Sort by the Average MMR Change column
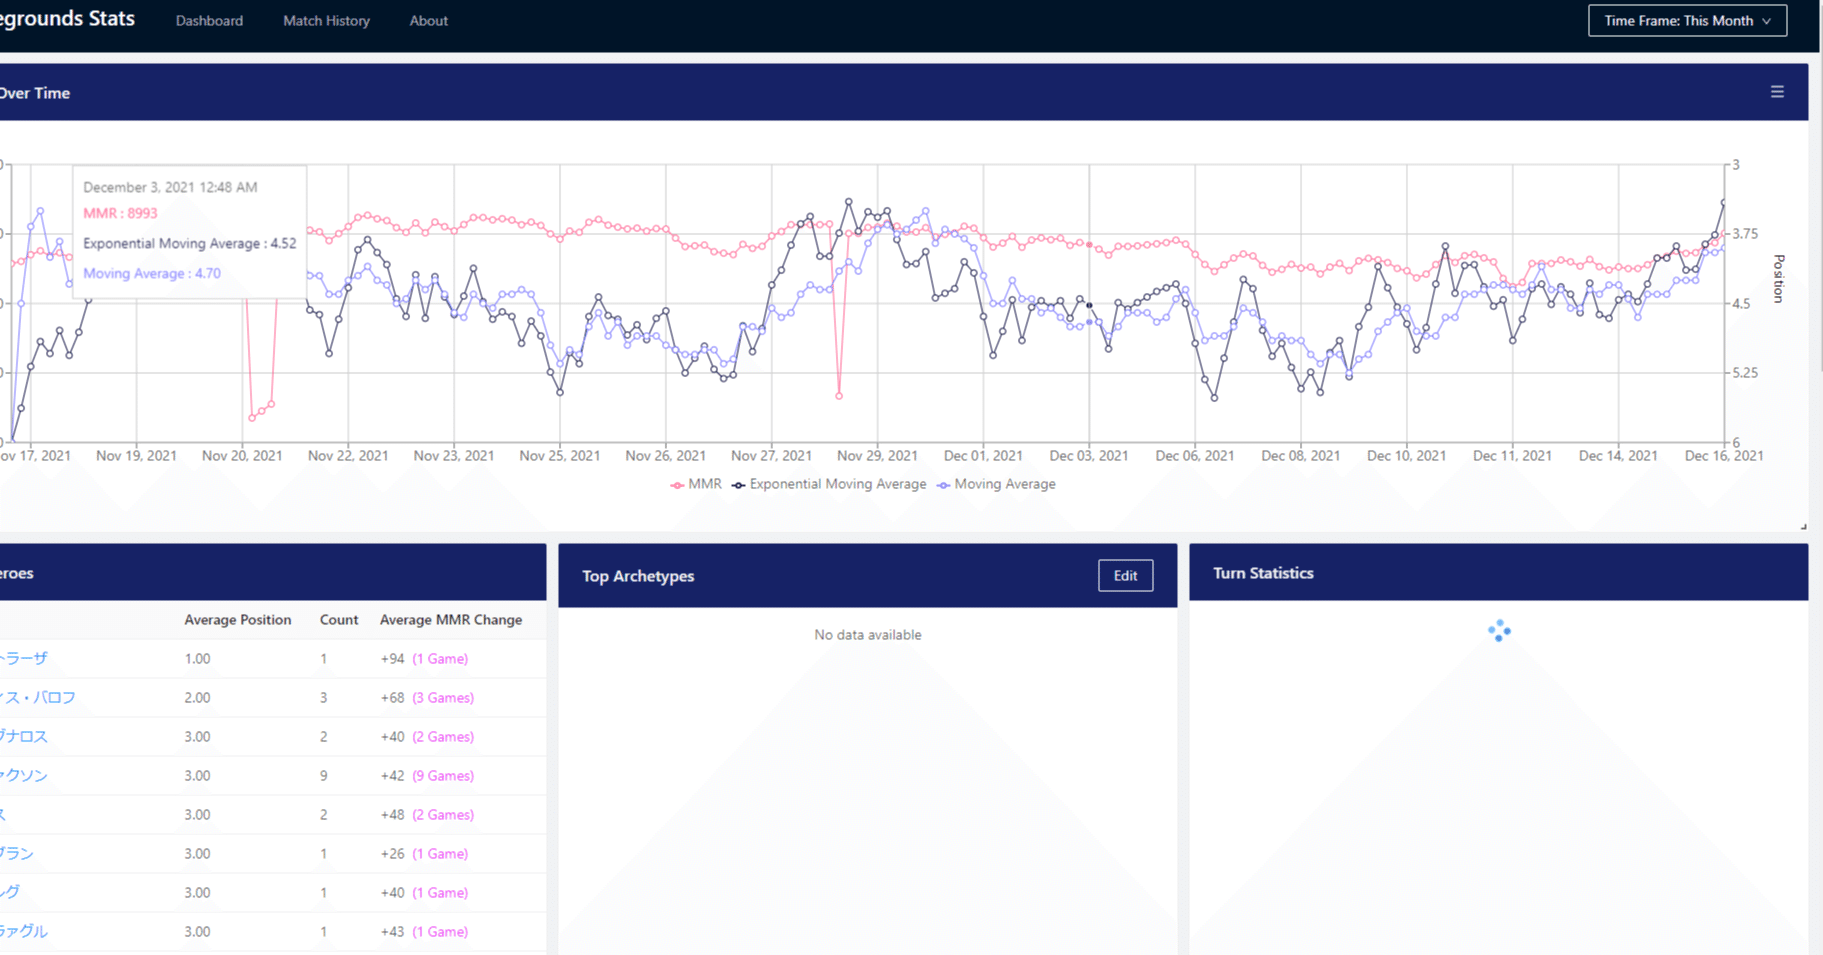1823x955 pixels. (x=451, y=620)
